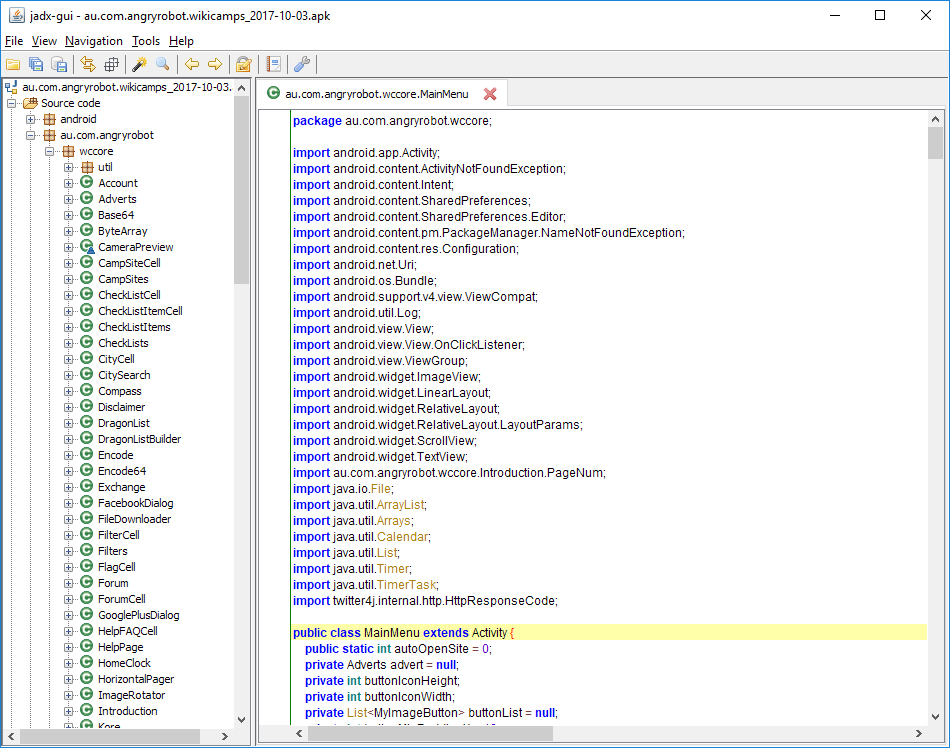Open the Help menu
The width and height of the screenshot is (950, 748).
click(181, 41)
